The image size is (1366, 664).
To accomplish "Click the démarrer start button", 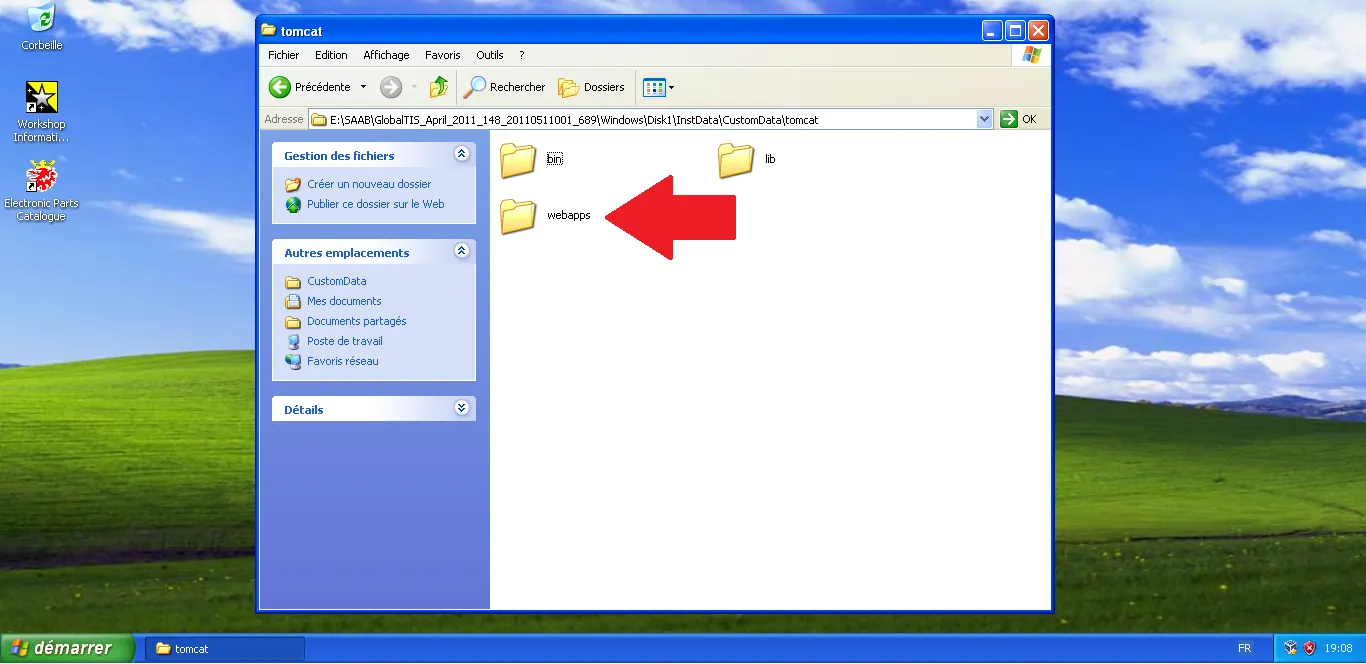I will (x=60, y=647).
